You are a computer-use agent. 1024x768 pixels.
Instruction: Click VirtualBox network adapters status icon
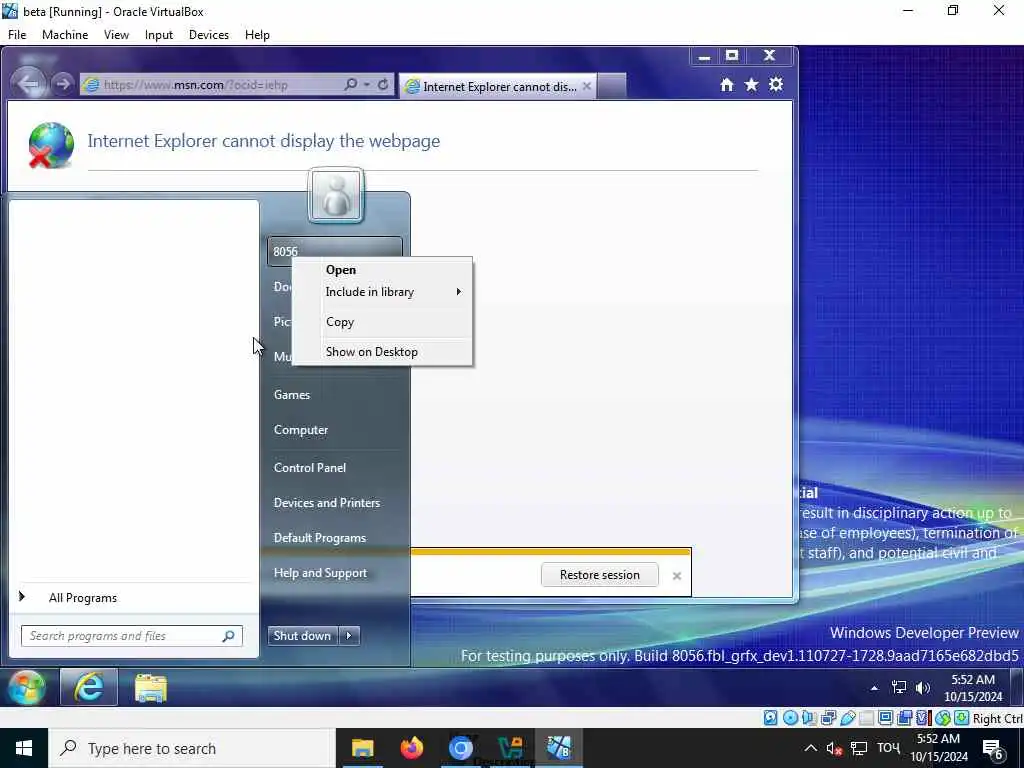tap(828, 718)
